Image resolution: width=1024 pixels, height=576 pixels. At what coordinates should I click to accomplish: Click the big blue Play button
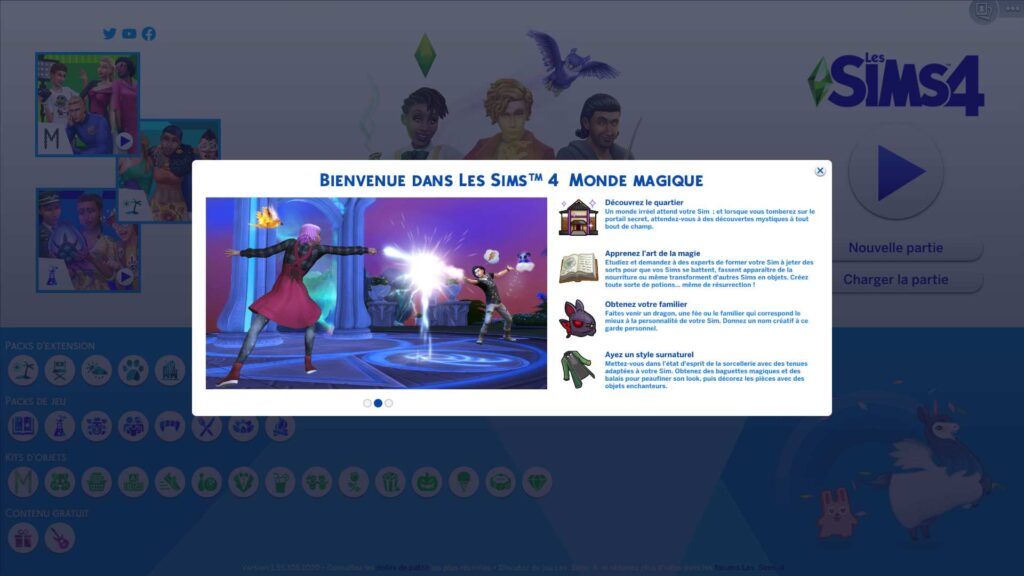(x=895, y=172)
